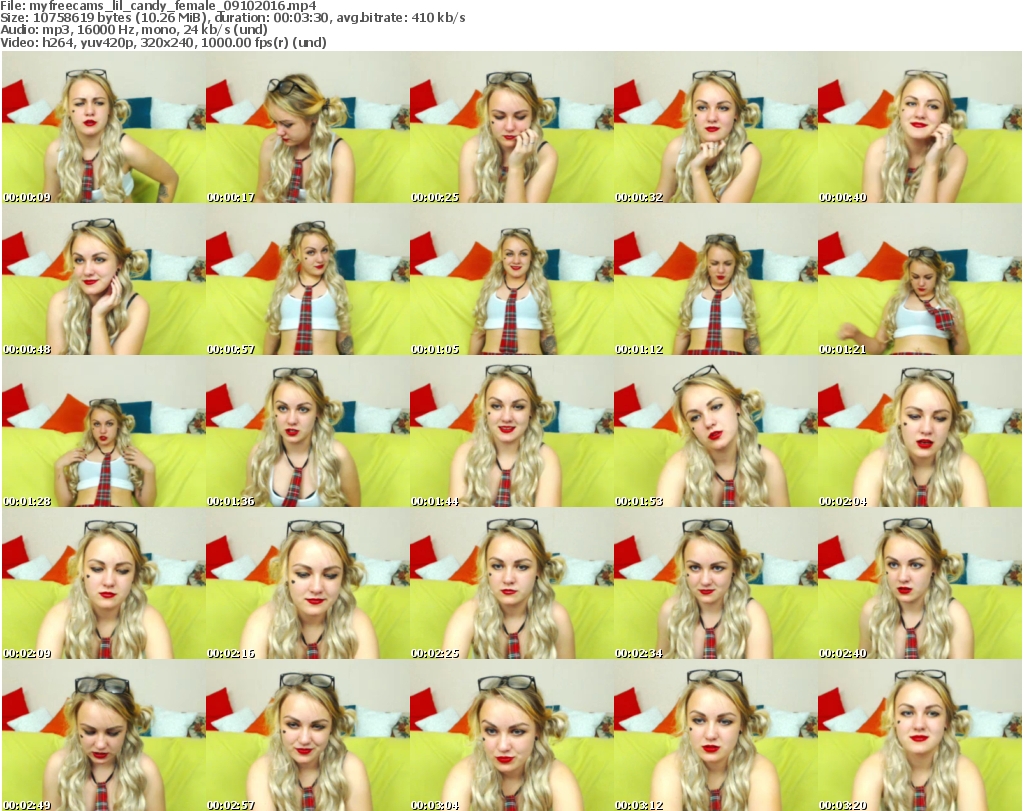The width and height of the screenshot is (1024, 811).
Task: Click the thumbnail stamped 00:03:12
Action: [x=715, y=735]
